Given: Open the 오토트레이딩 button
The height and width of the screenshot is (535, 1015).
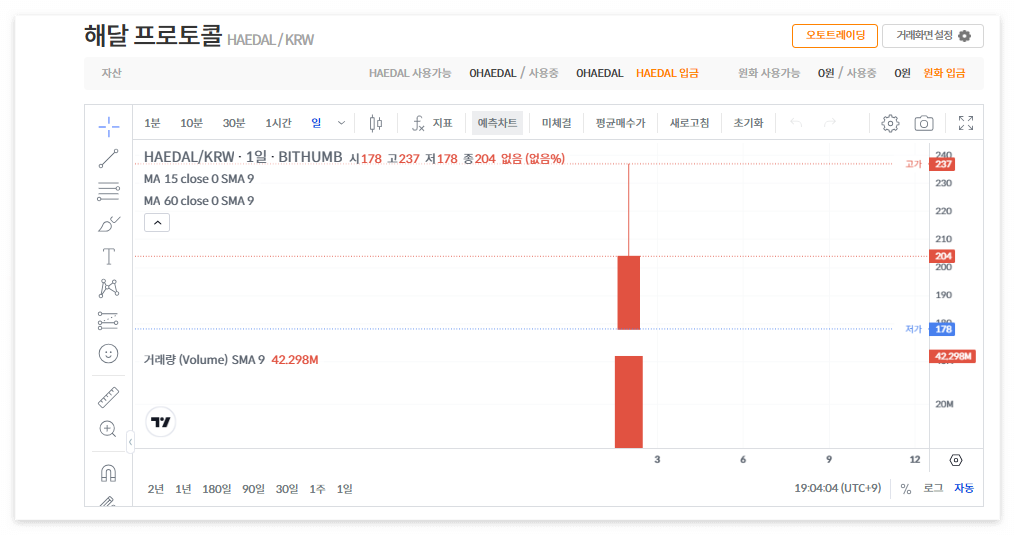Looking at the screenshot, I should coord(835,36).
